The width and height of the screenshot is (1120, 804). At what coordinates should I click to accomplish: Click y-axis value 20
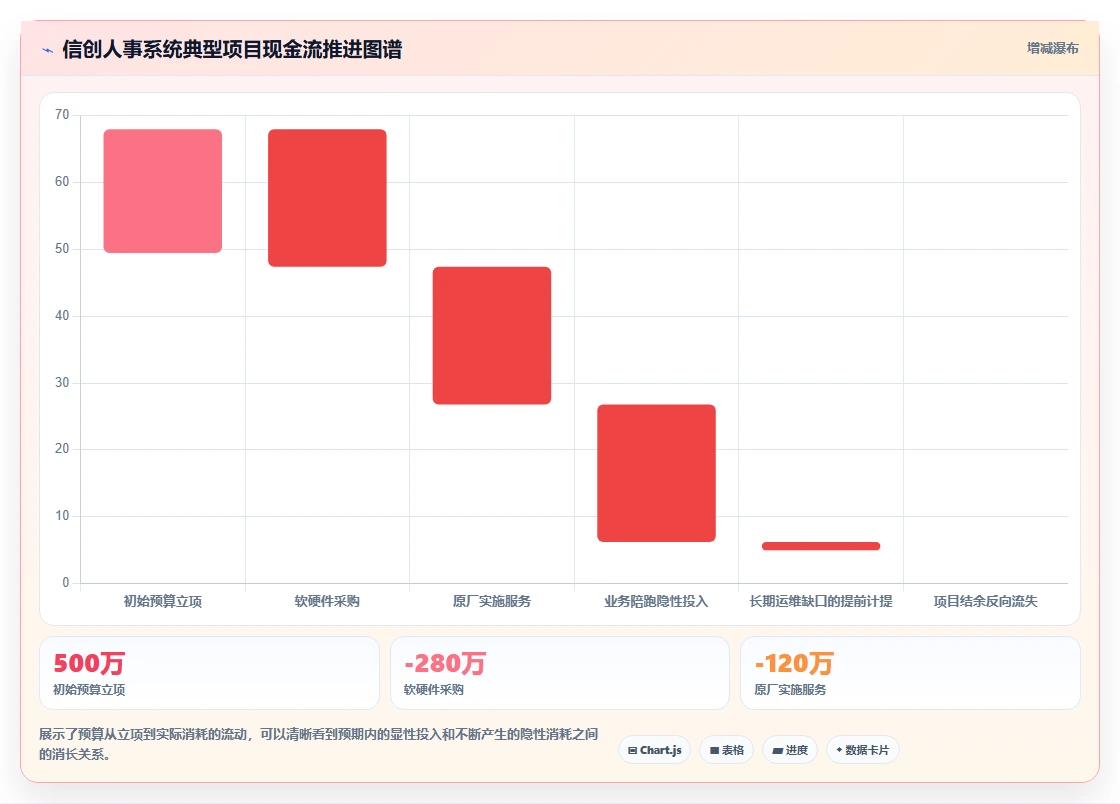pos(62,449)
